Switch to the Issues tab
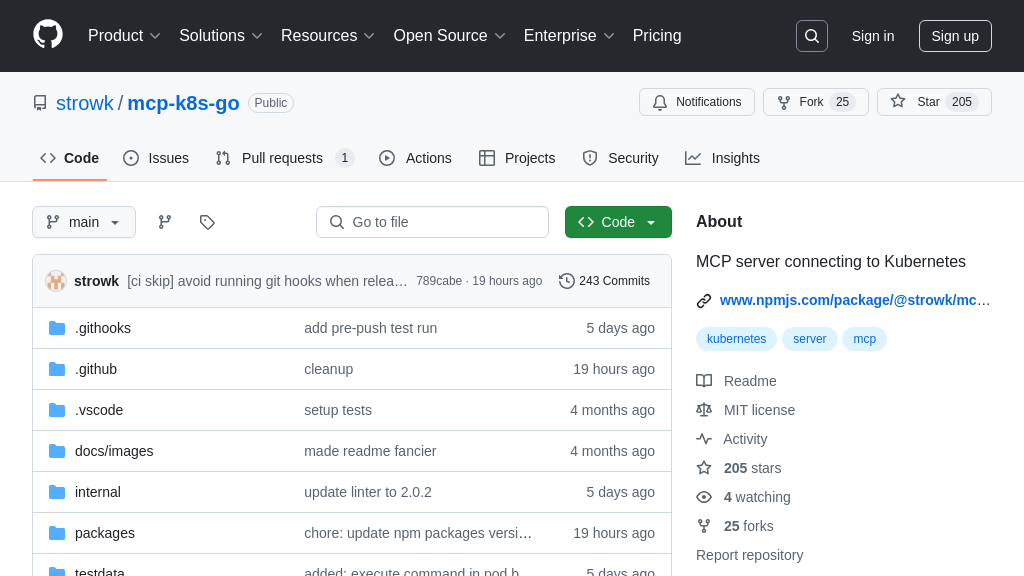Screen dimensions: 1024x576 click(156, 158)
